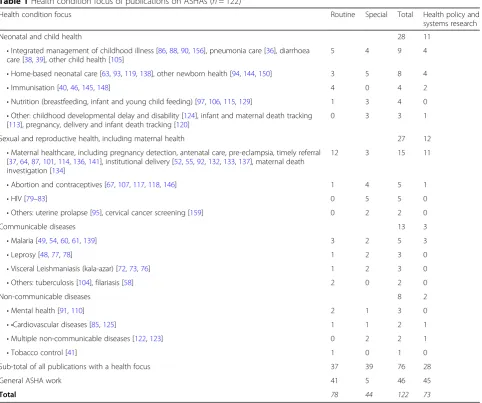Open immunisation reference 40

tap(63, 88)
